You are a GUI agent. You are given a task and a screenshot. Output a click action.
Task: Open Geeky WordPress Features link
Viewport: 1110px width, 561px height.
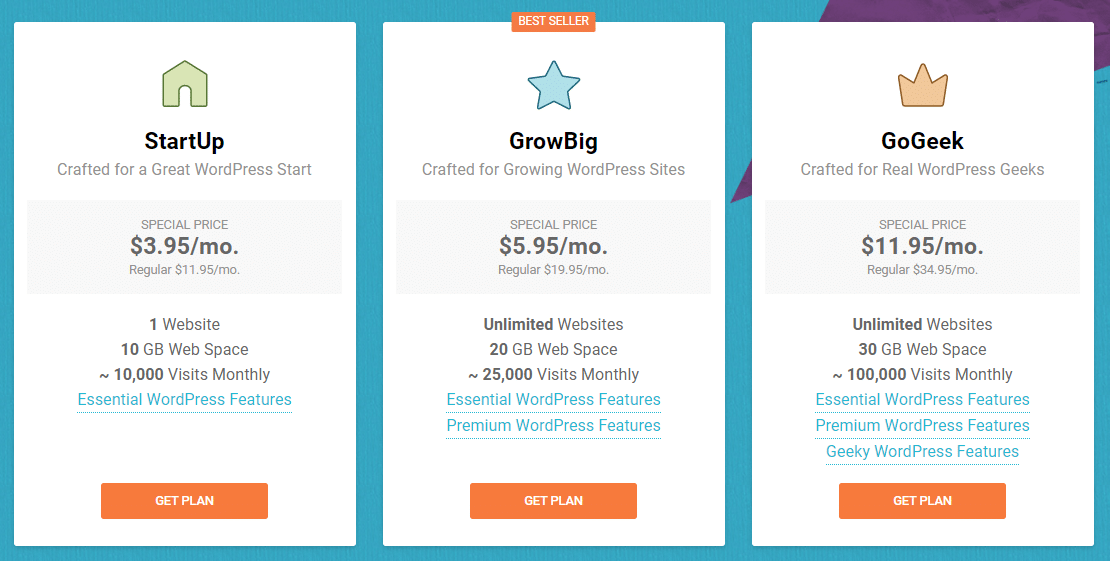click(x=922, y=452)
